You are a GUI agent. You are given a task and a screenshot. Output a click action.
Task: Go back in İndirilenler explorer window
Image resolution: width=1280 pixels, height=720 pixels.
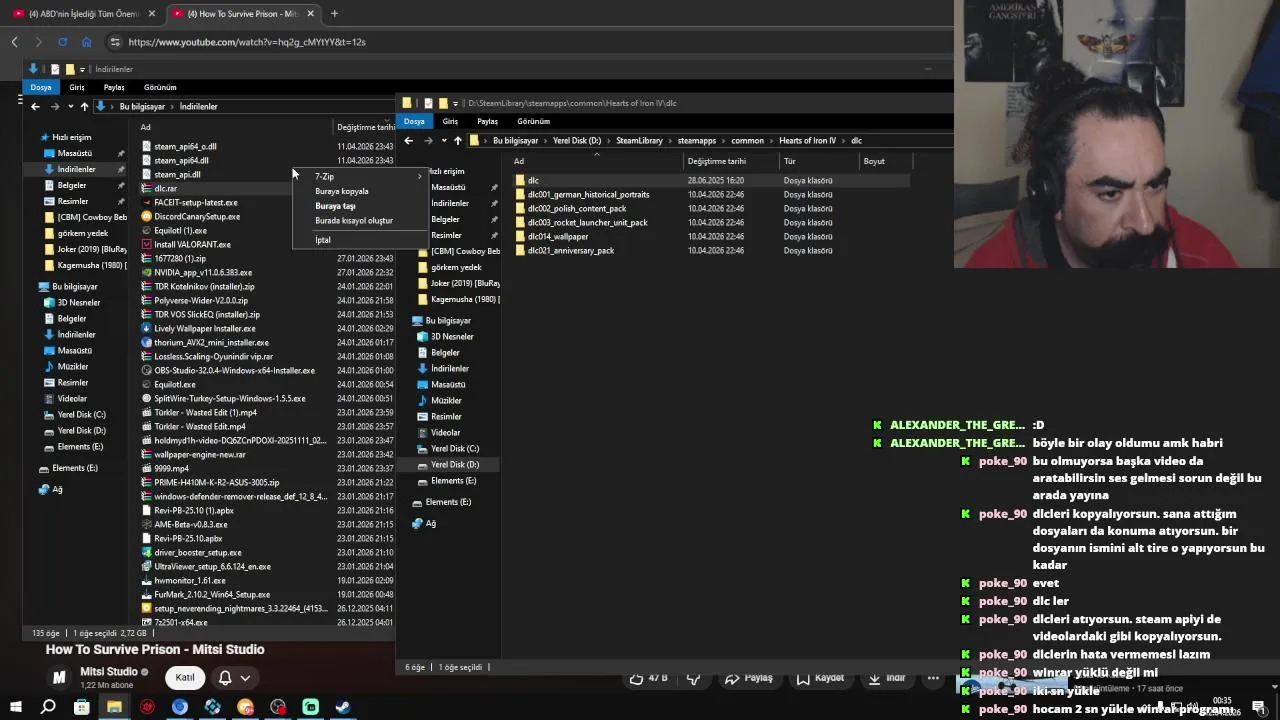click(x=35, y=106)
